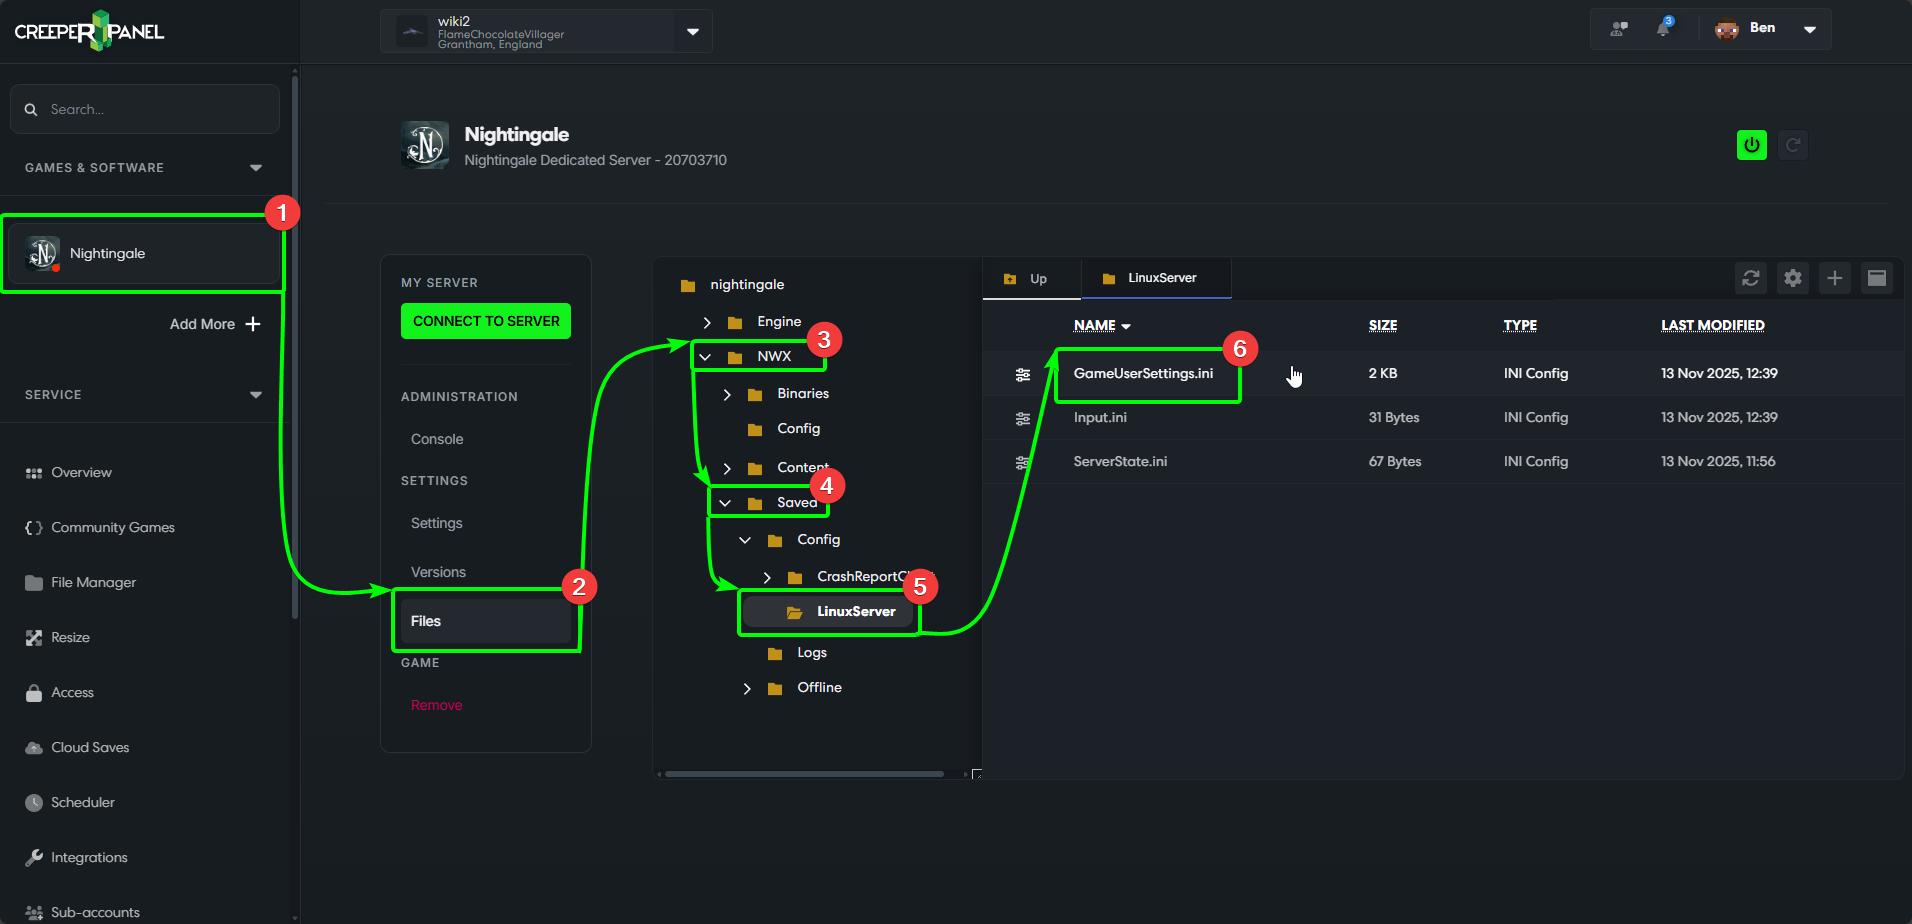The width and height of the screenshot is (1912, 924).
Task: Select the Refresh icon in the file browser toolbar
Action: tap(1750, 278)
